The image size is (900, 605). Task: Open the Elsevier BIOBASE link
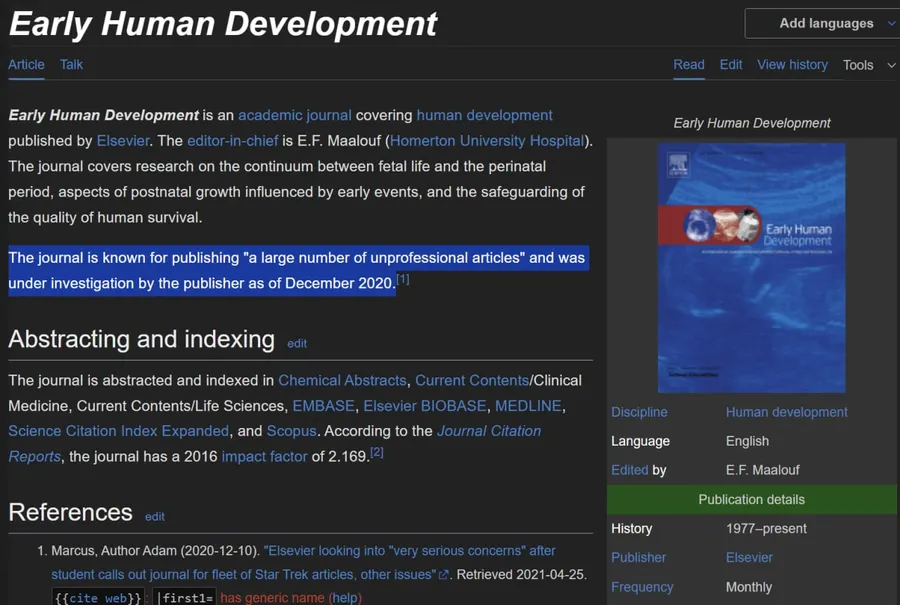[x=425, y=406]
